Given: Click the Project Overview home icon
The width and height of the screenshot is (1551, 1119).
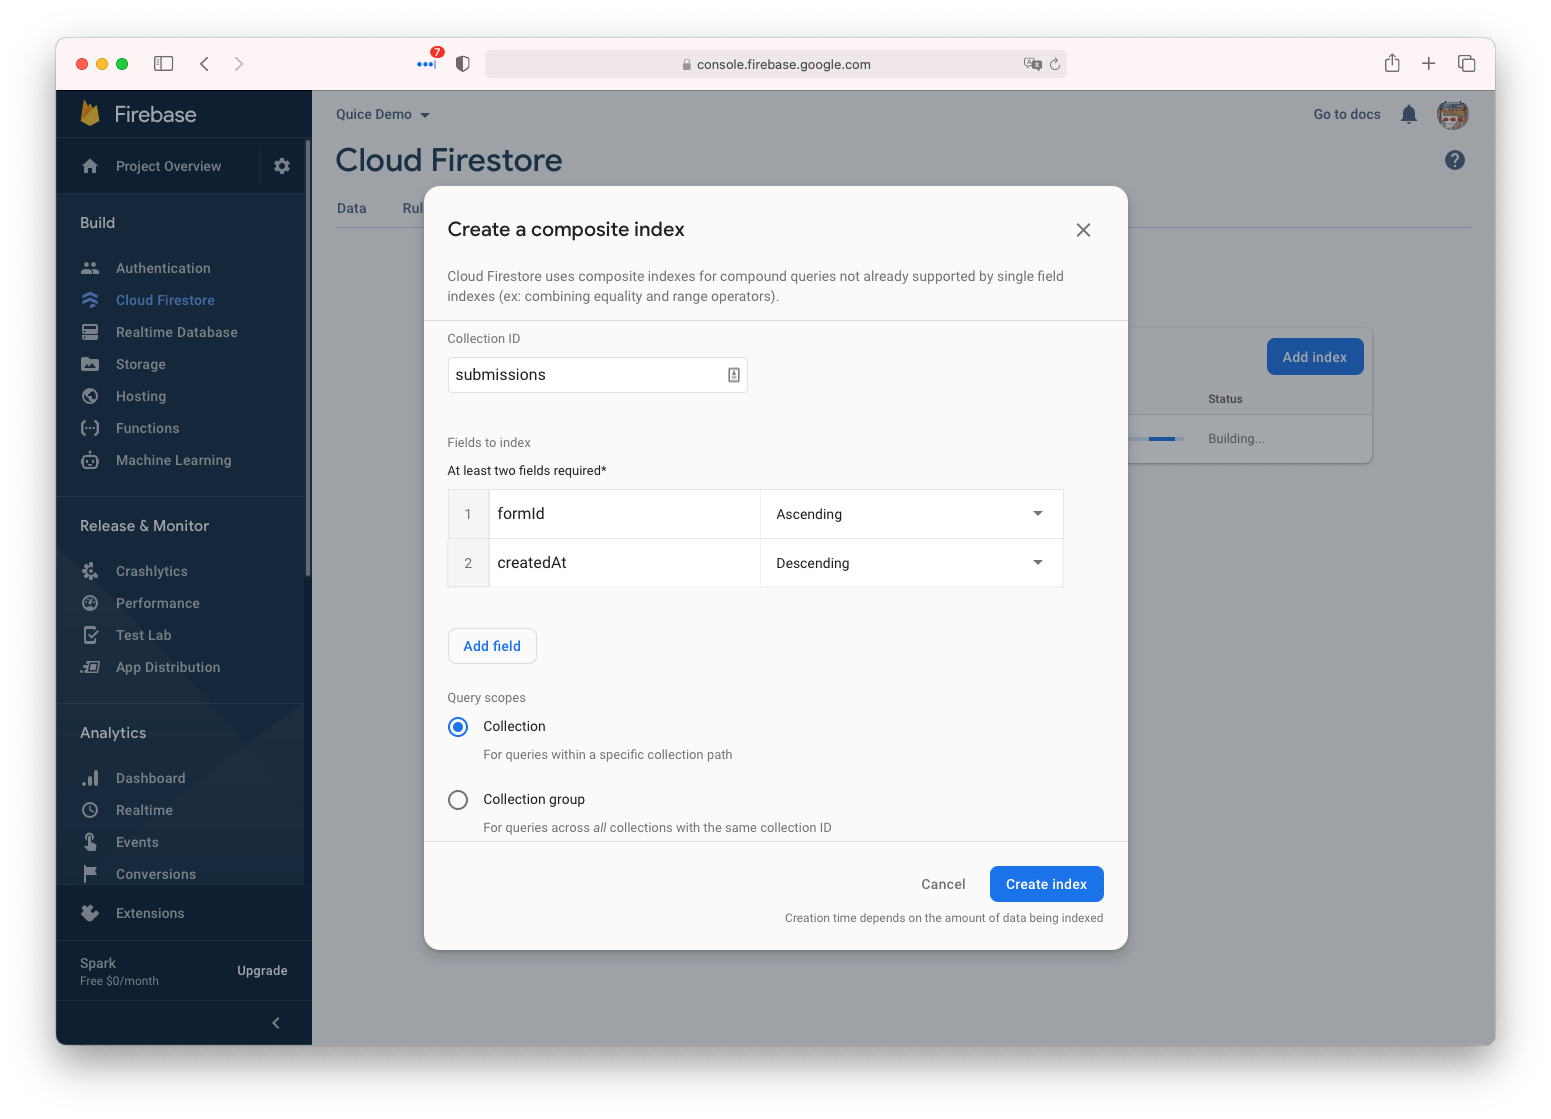Looking at the screenshot, I should tap(90, 166).
